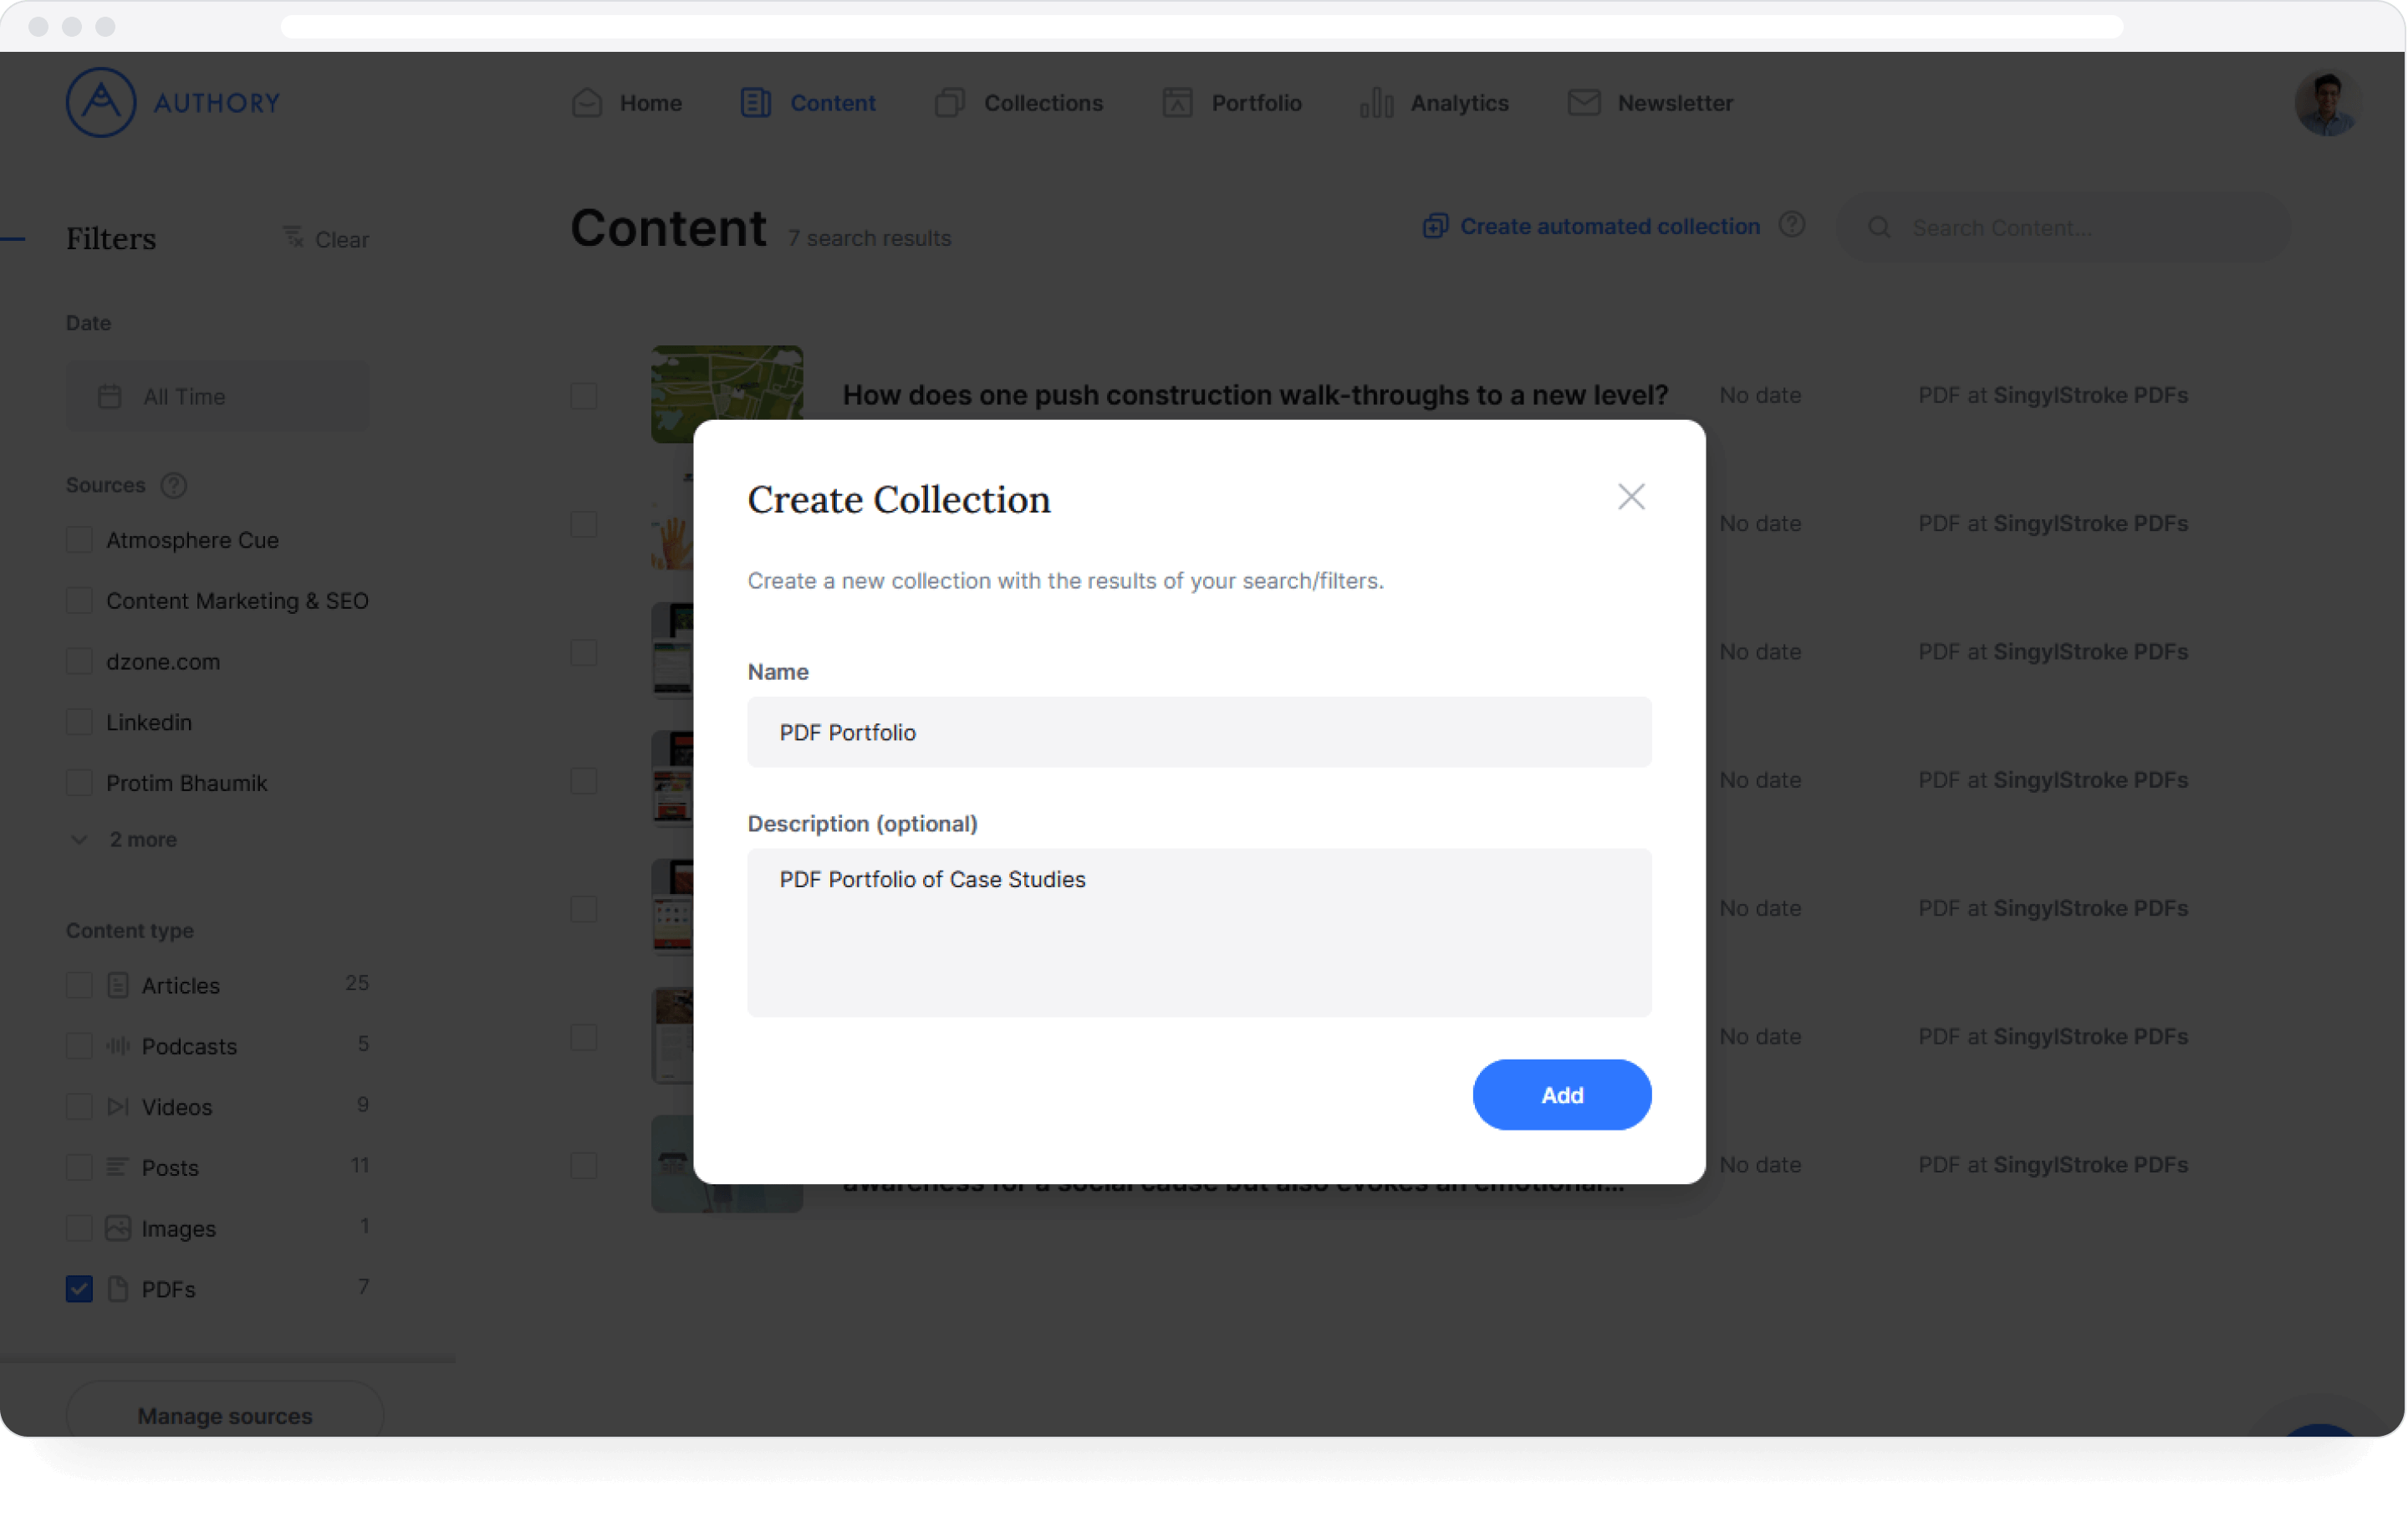Image resolution: width=2408 pixels, height=1522 pixels.
Task: Open the All Time date dropdown
Action: 217,397
